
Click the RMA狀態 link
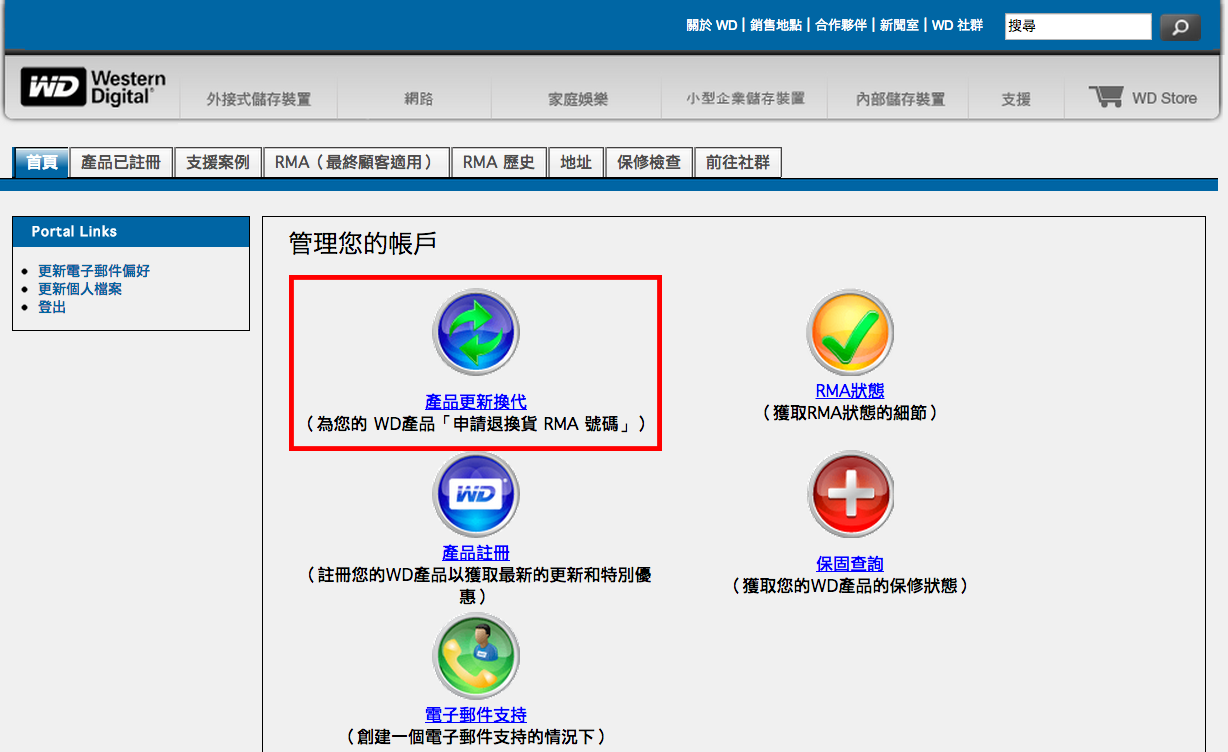(x=850, y=391)
